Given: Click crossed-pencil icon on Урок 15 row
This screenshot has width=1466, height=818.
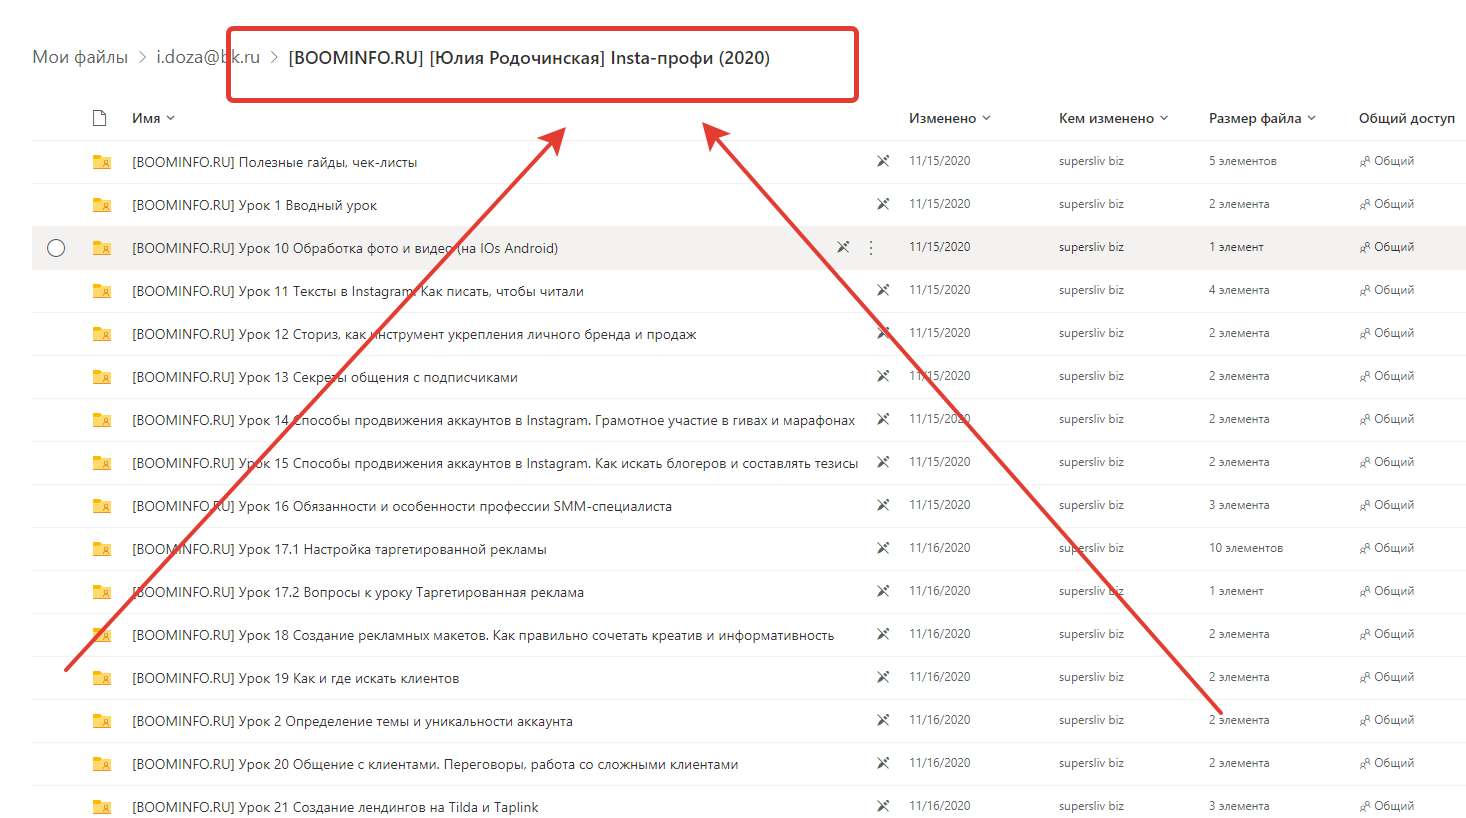Looking at the screenshot, I should click(x=883, y=462).
